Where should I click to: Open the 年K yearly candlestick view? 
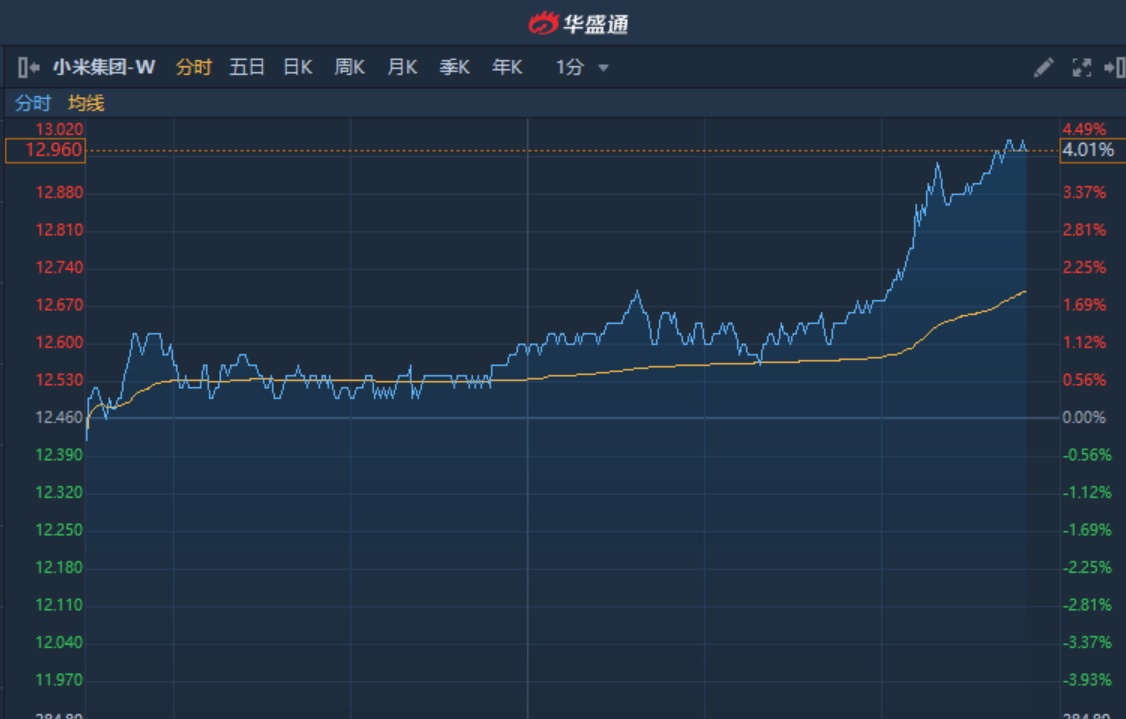pos(507,68)
